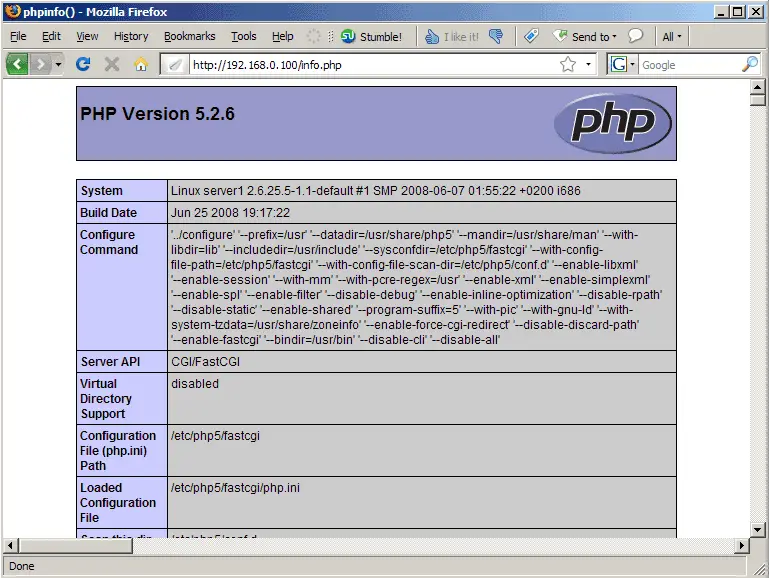Open the View menu
The height and width of the screenshot is (578, 769).
87,36
